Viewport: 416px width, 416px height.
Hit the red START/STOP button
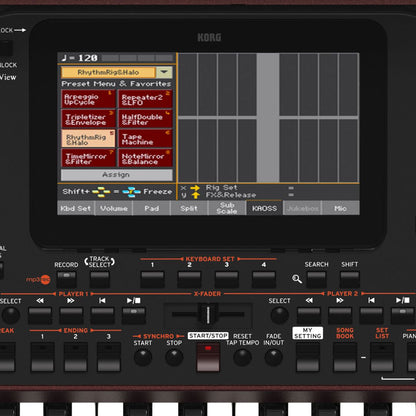pyautogui.click(x=208, y=358)
